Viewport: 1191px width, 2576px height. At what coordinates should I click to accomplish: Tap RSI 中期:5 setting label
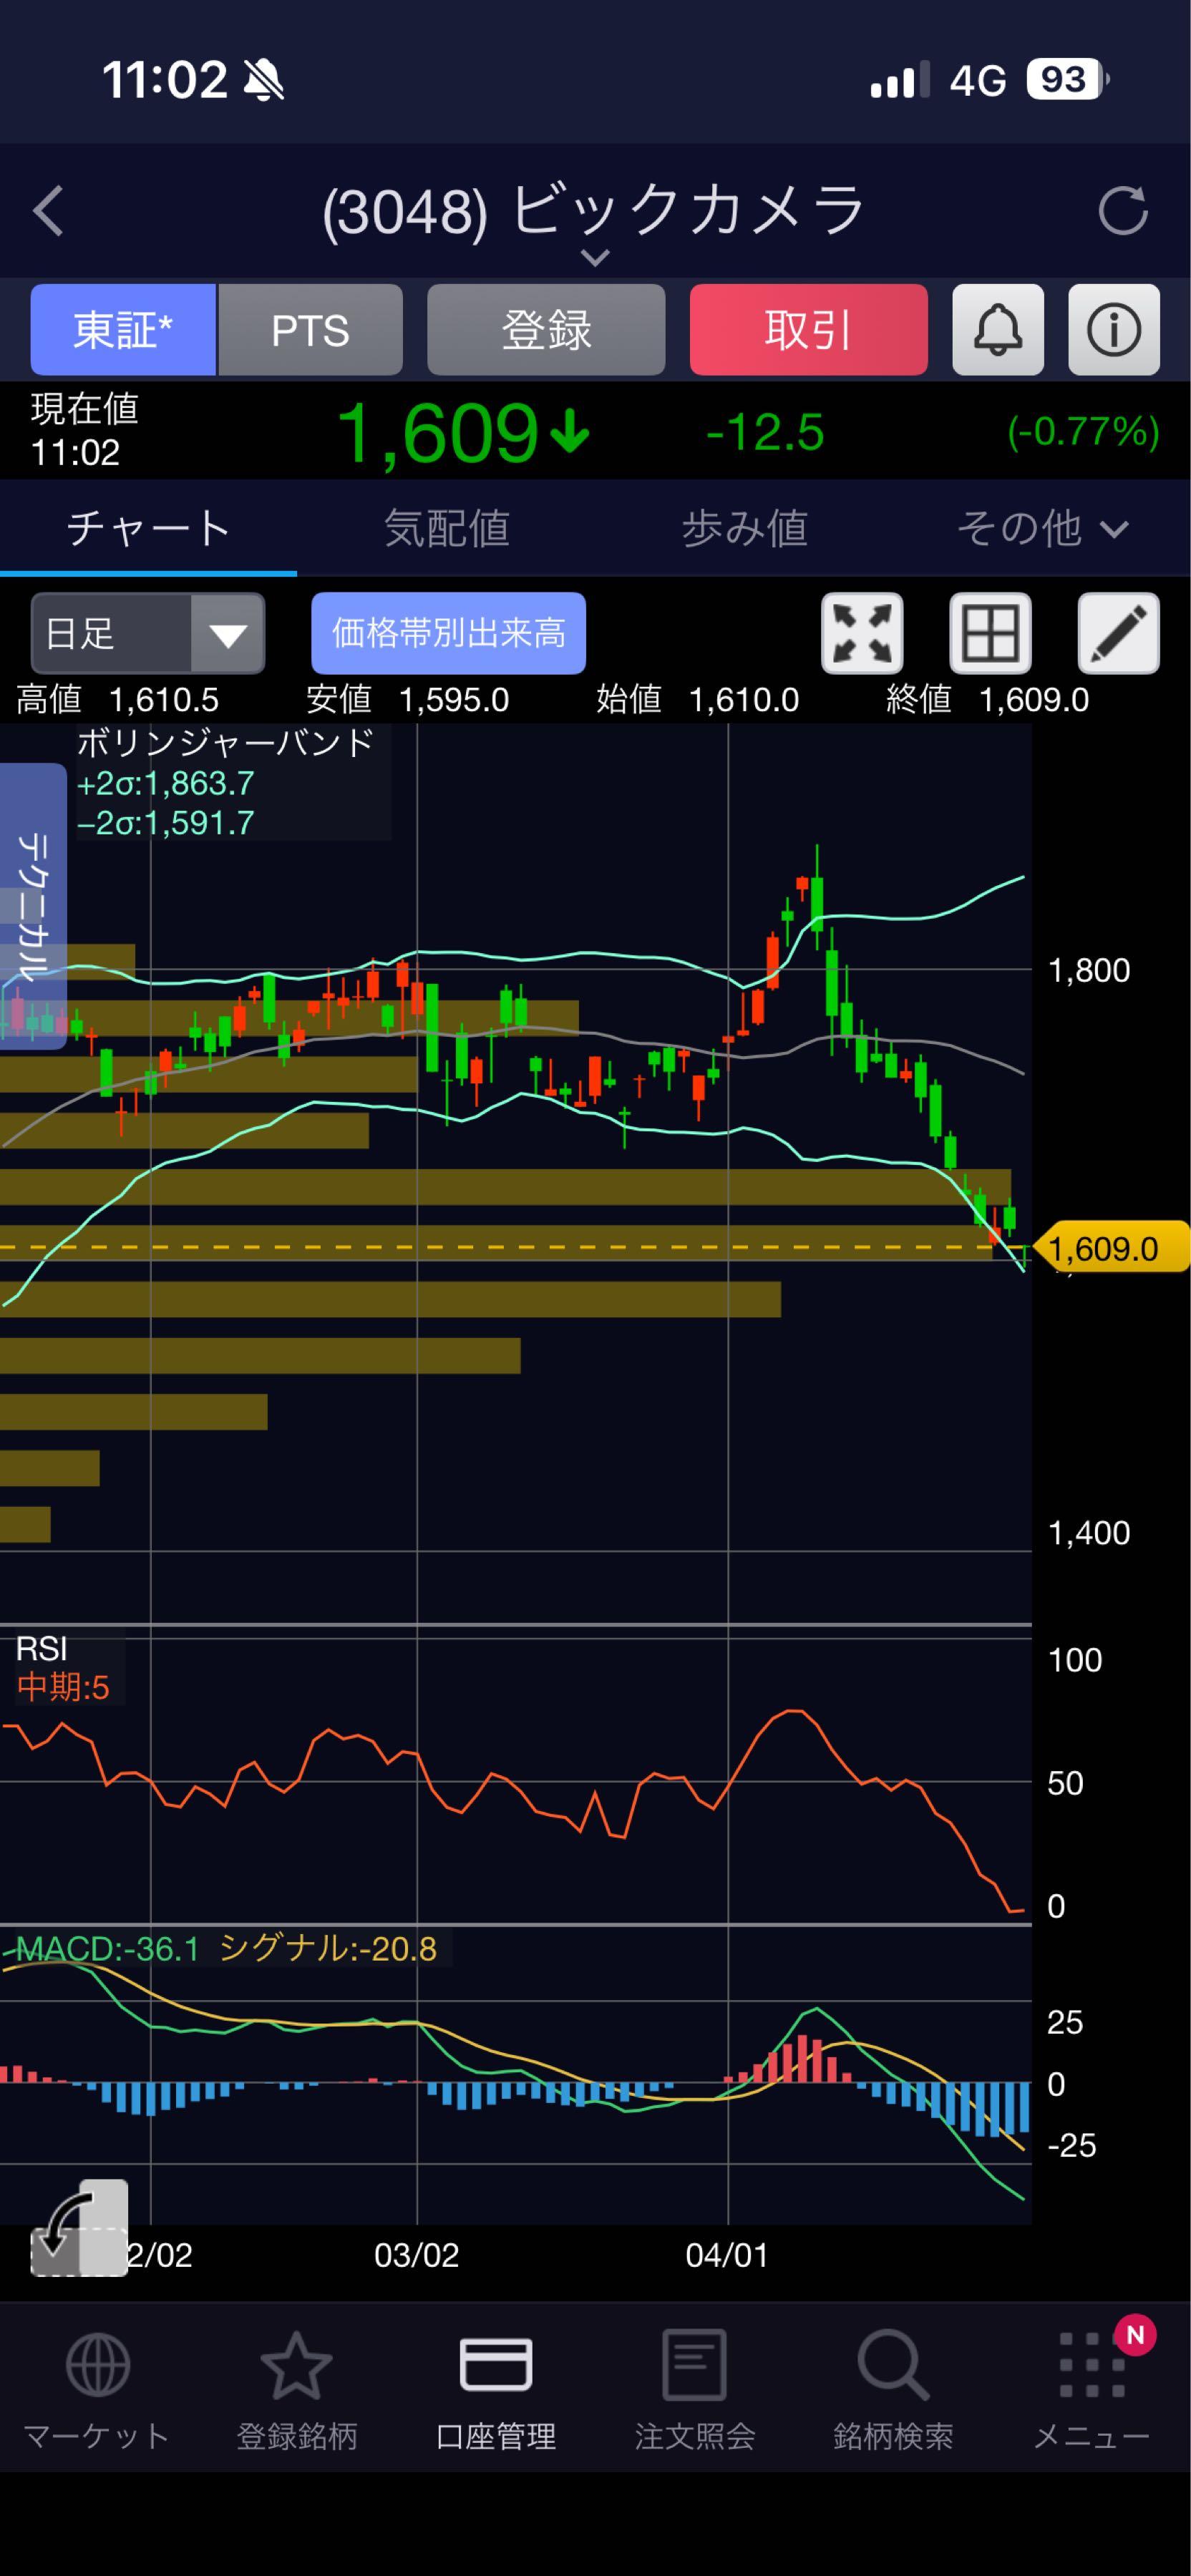pyautogui.click(x=63, y=1688)
